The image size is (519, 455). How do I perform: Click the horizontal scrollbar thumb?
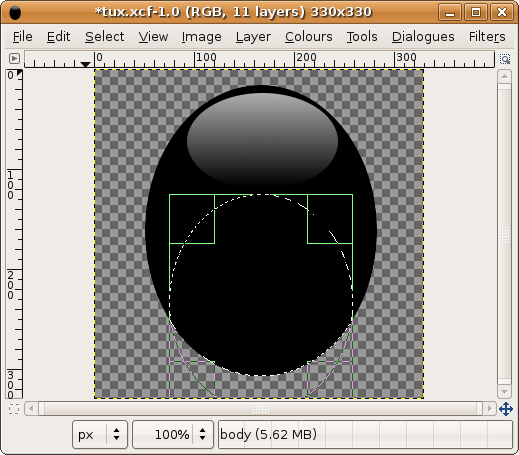coord(260,408)
